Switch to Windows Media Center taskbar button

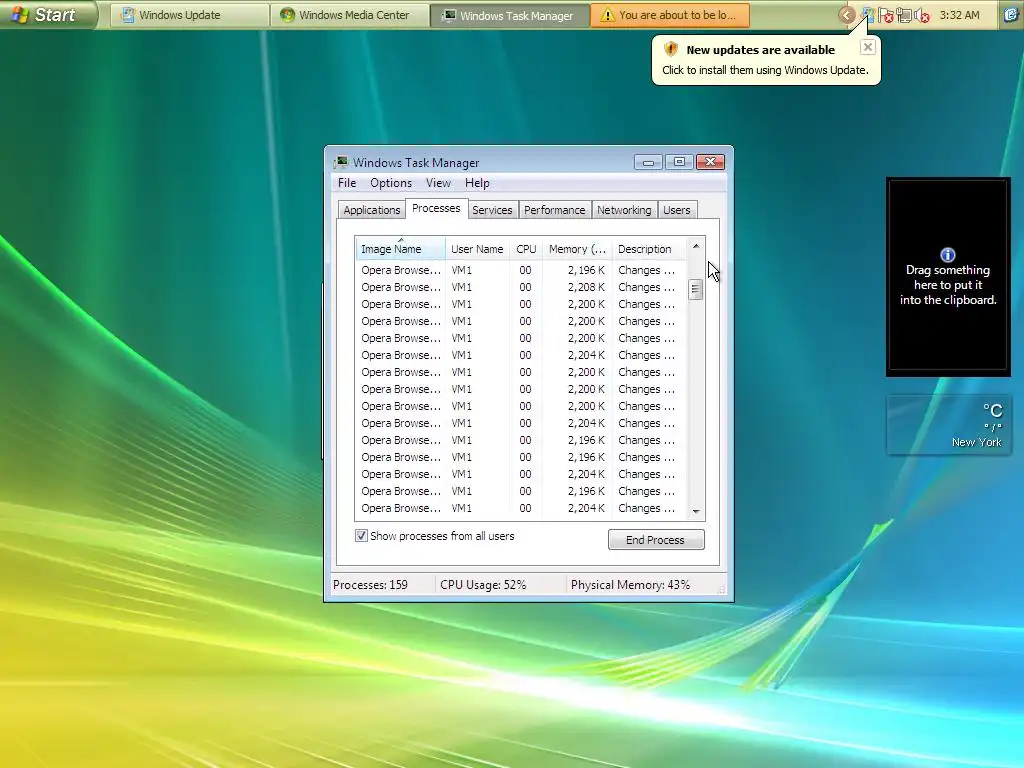coord(349,15)
